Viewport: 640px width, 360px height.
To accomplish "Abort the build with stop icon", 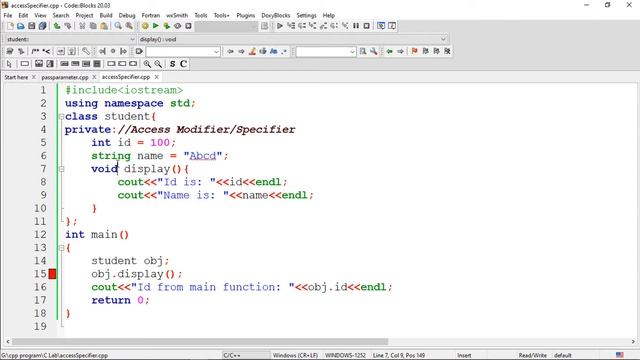I will click(188, 26).
